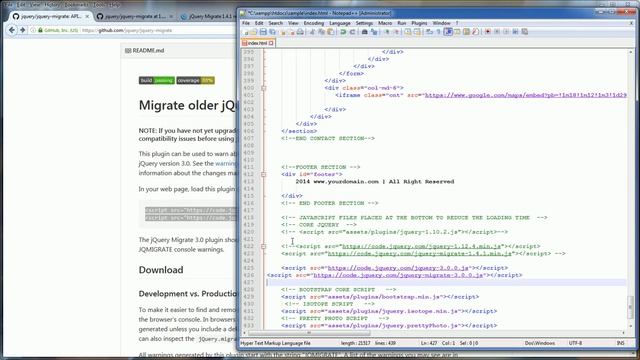Screen dimensions: 640x360
Task: Click the build passing badge
Action: (157, 80)
